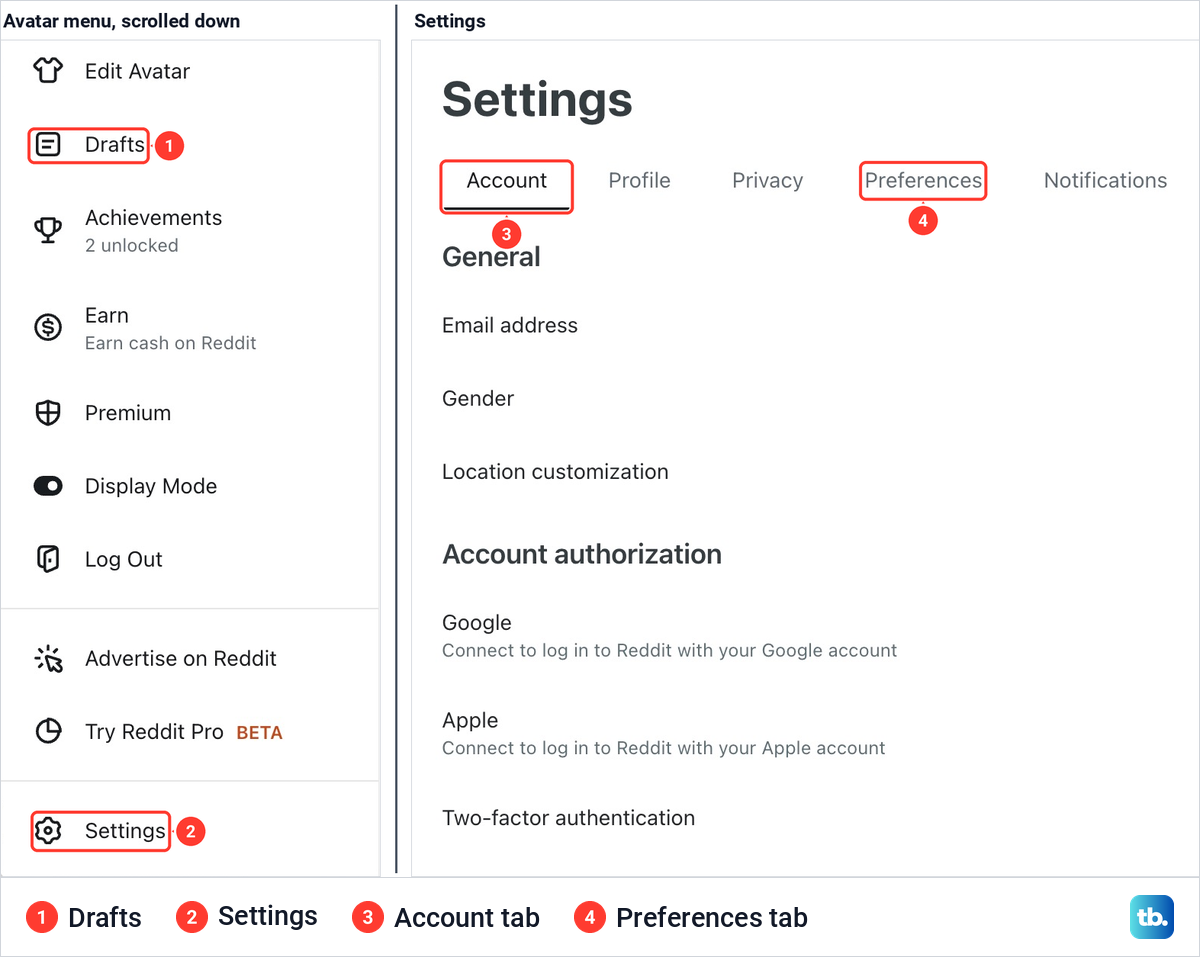The height and width of the screenshot is (957, 1200).
Task: Click the General section heading
Action: click(491, 257)
